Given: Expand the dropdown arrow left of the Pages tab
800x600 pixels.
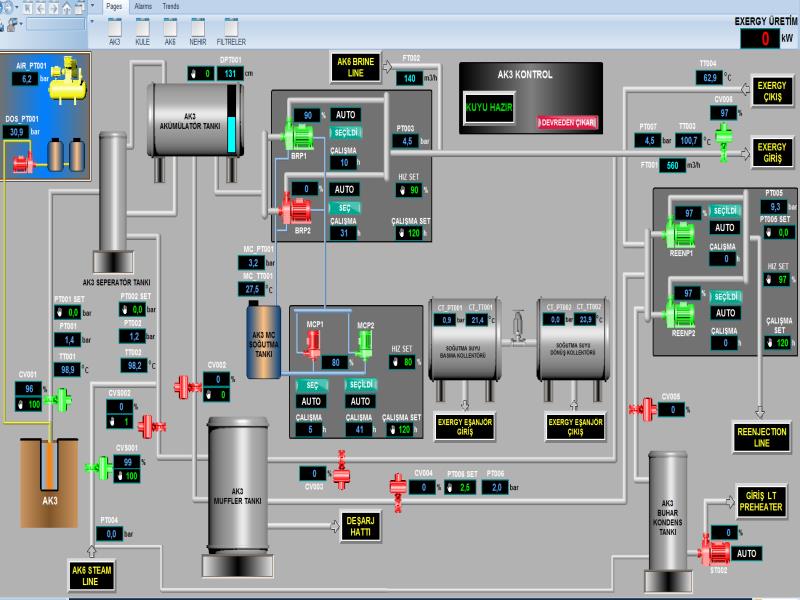Looking at the screenshot, I should click(x=92, y=7).
